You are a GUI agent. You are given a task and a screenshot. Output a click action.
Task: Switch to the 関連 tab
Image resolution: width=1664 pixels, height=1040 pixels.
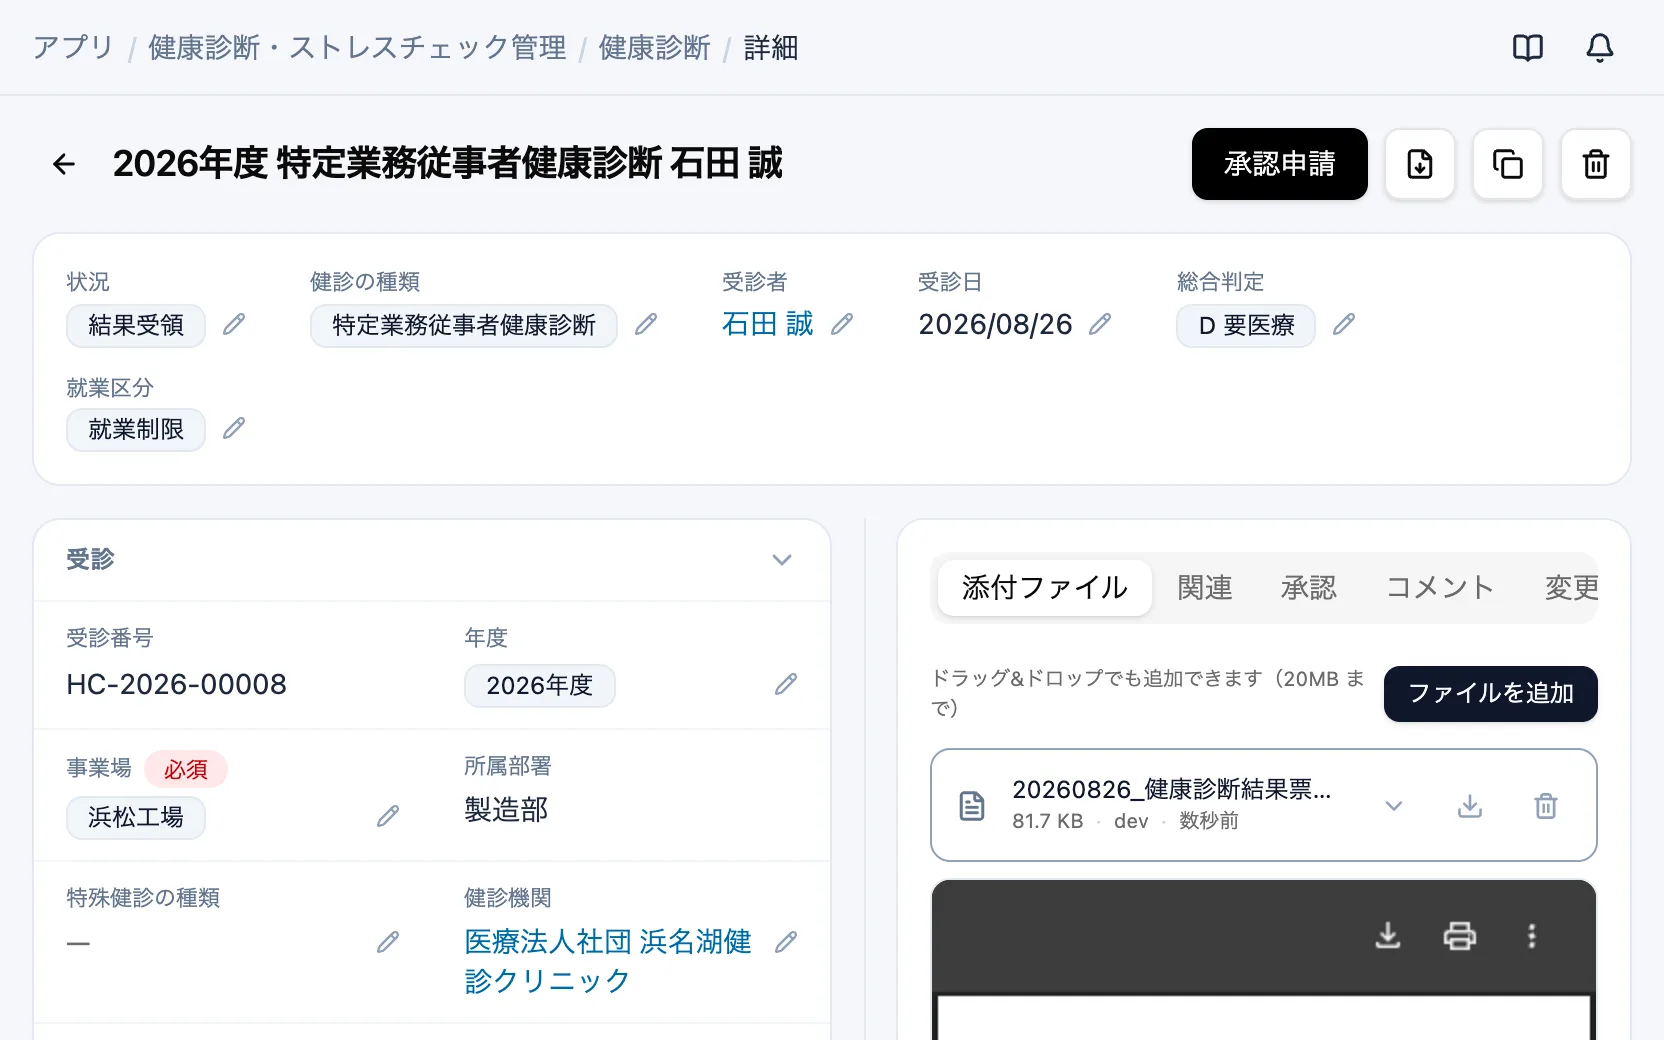click(x=1205, y=588)
